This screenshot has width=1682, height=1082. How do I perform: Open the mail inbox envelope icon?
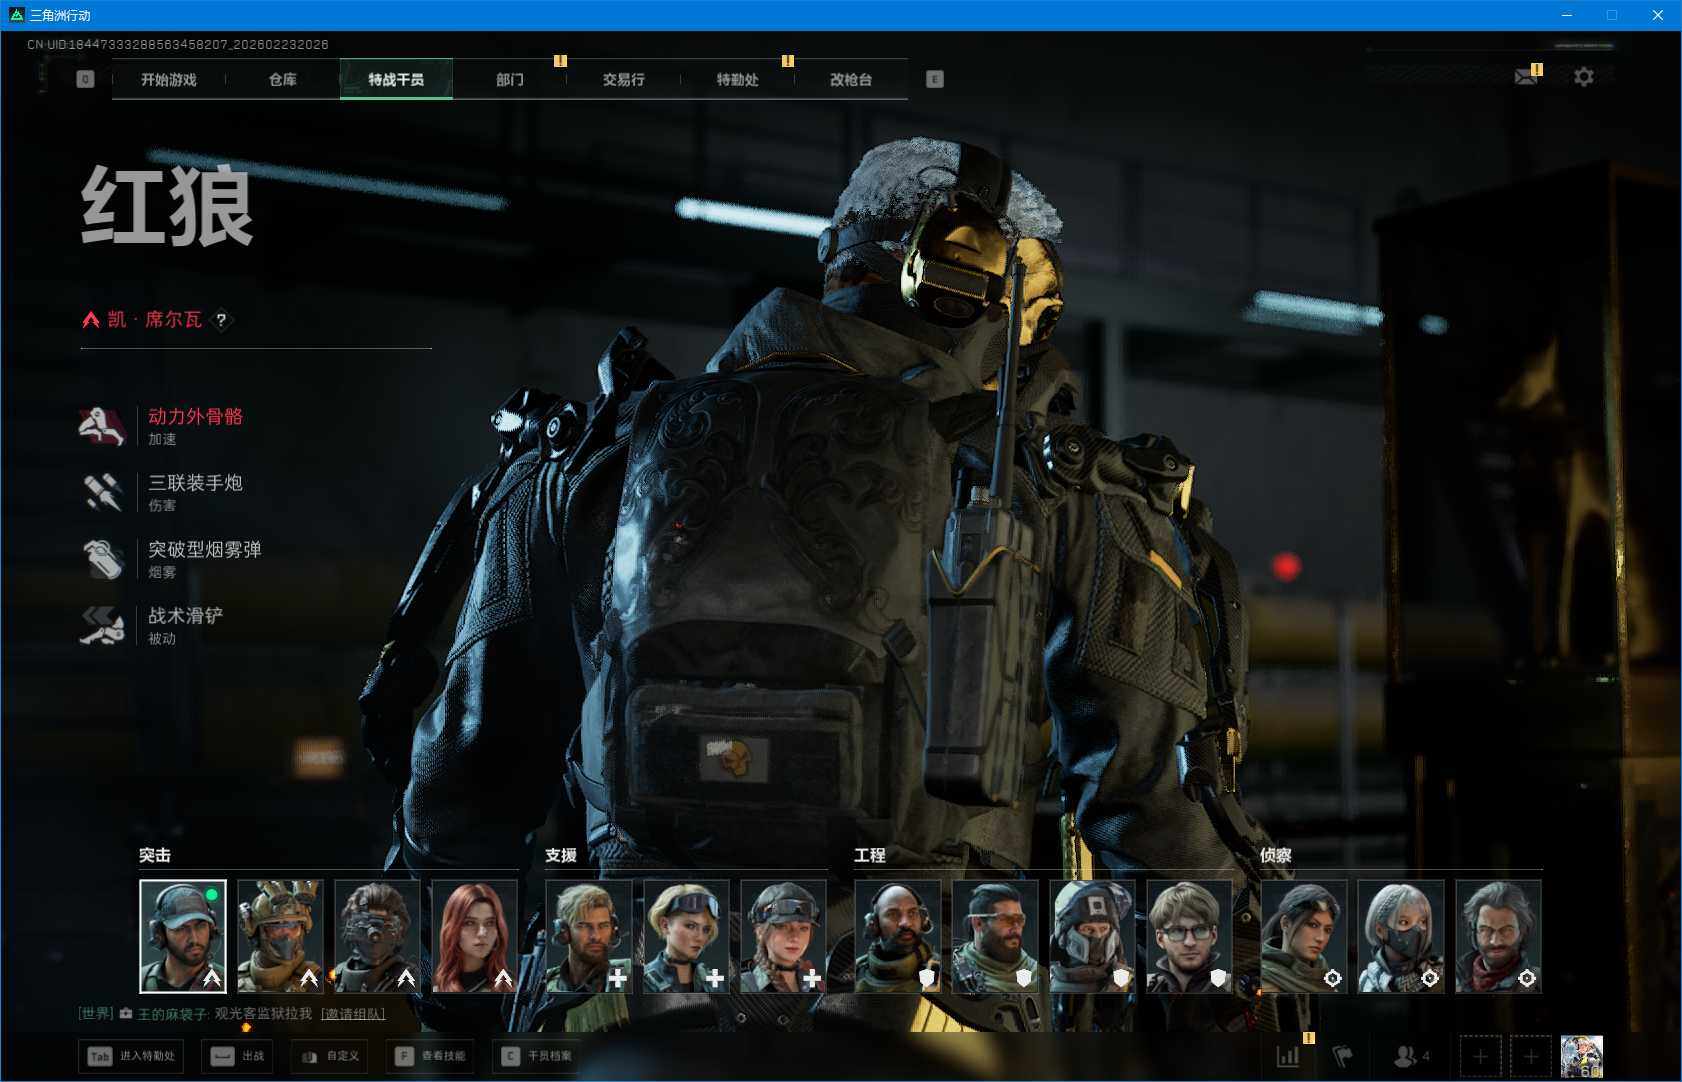1526,77
